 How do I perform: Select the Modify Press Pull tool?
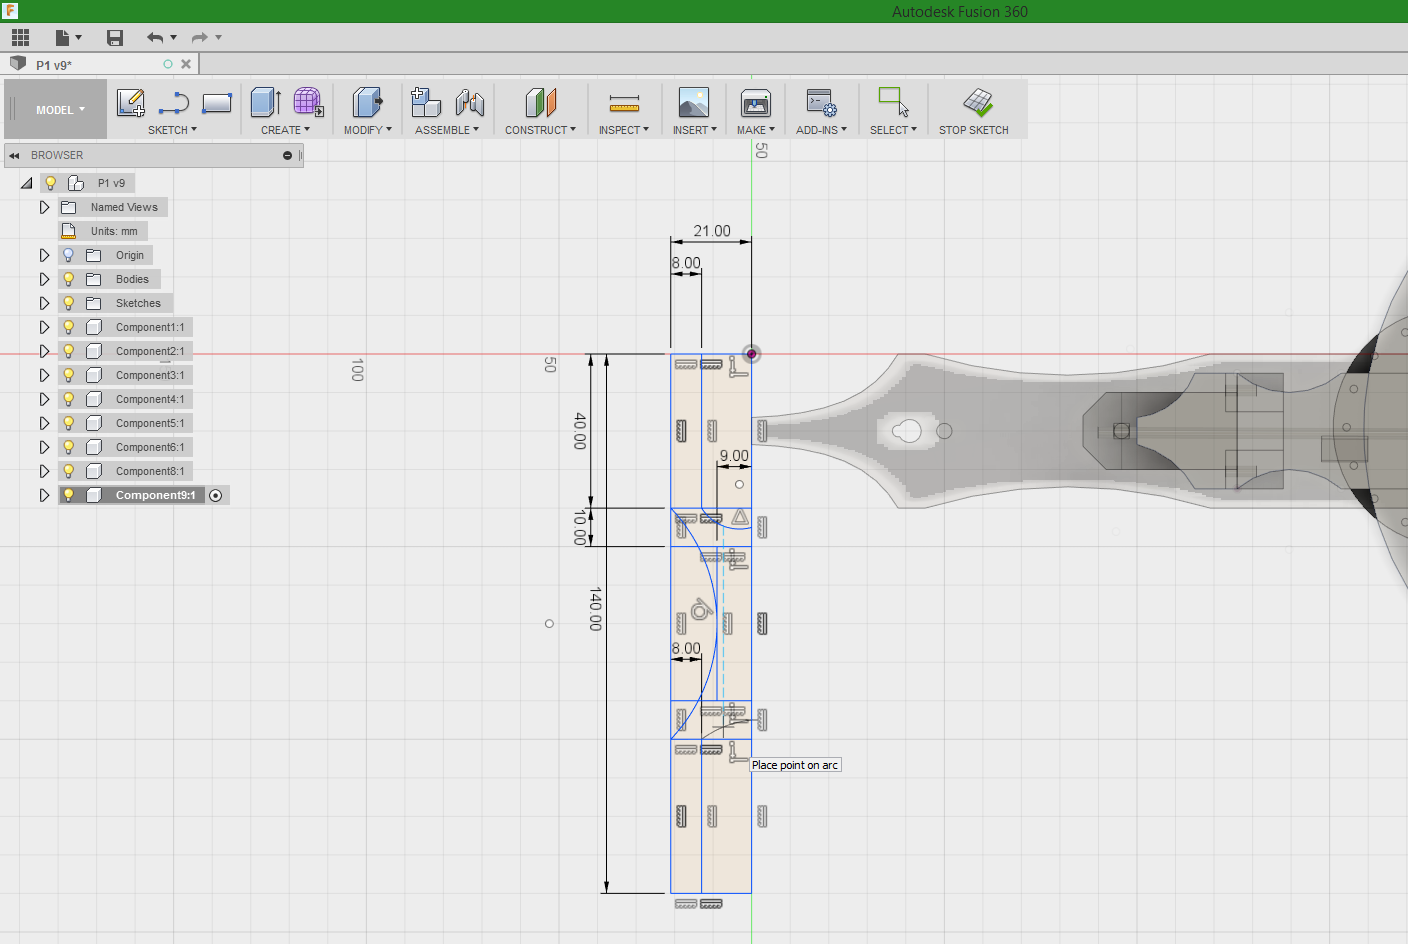pyautogui.click(x=367, y=103)
